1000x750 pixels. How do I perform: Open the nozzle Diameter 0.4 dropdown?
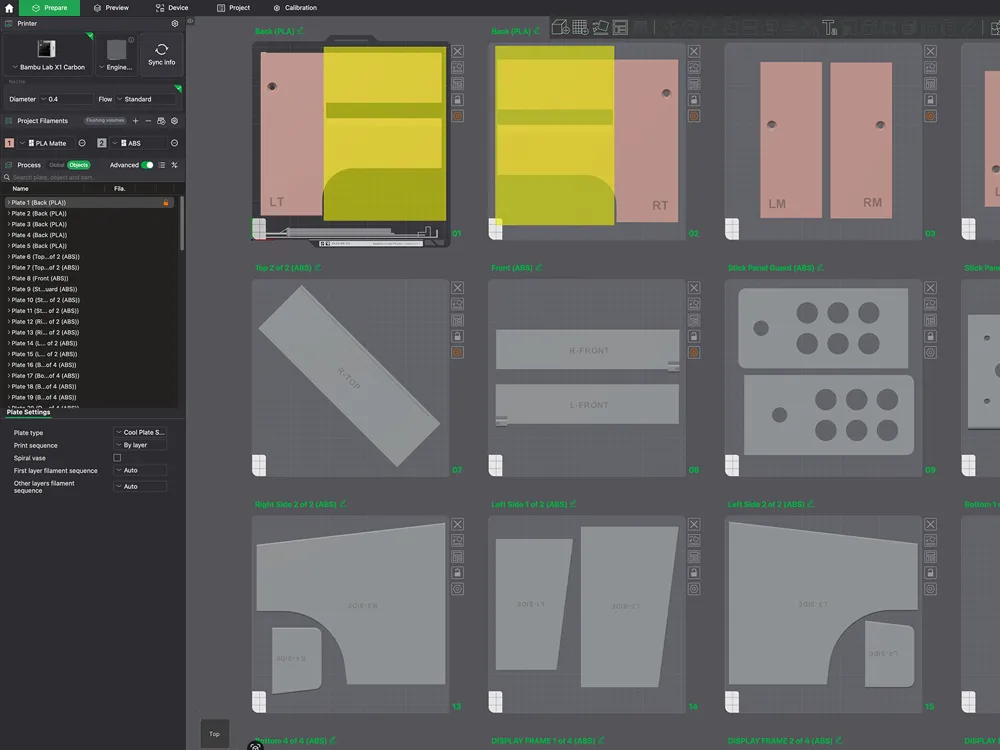pos(66,99)
